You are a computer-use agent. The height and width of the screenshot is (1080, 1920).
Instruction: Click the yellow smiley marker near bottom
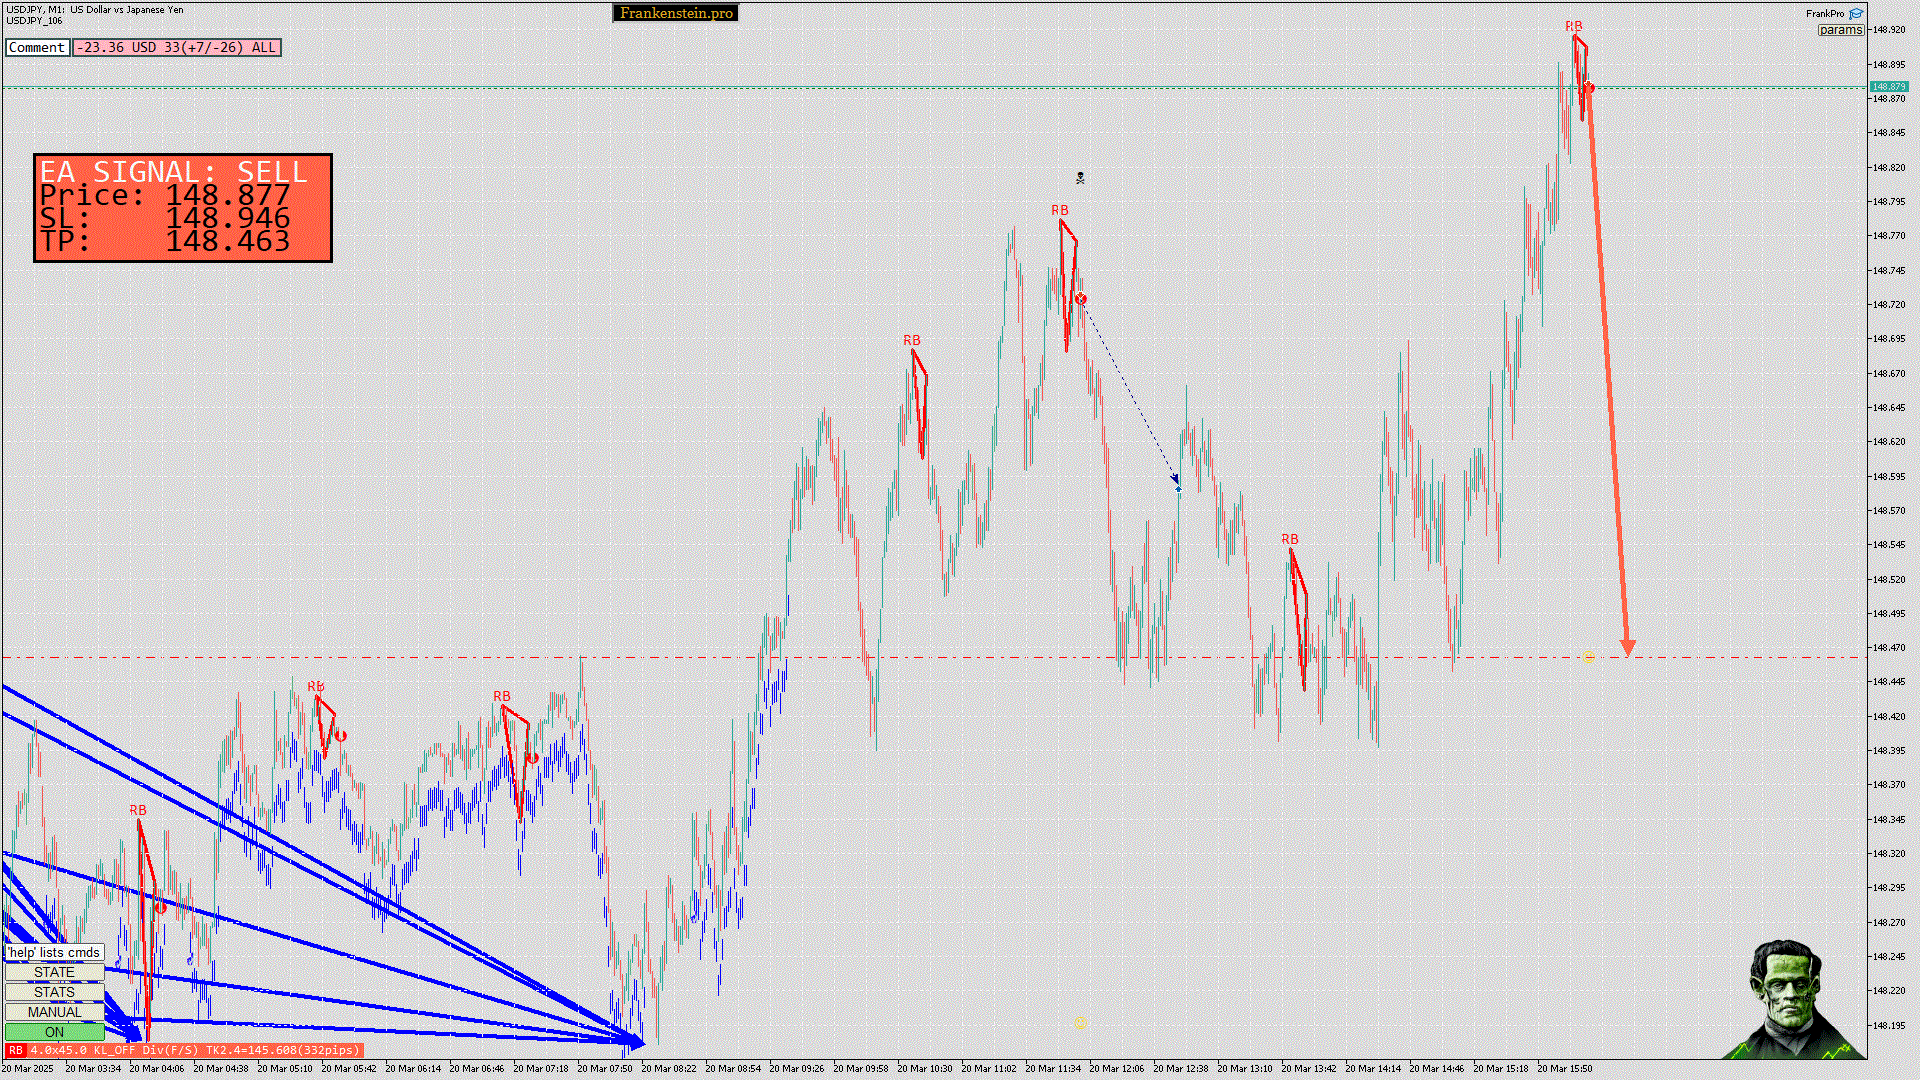coord(1080,1024)
